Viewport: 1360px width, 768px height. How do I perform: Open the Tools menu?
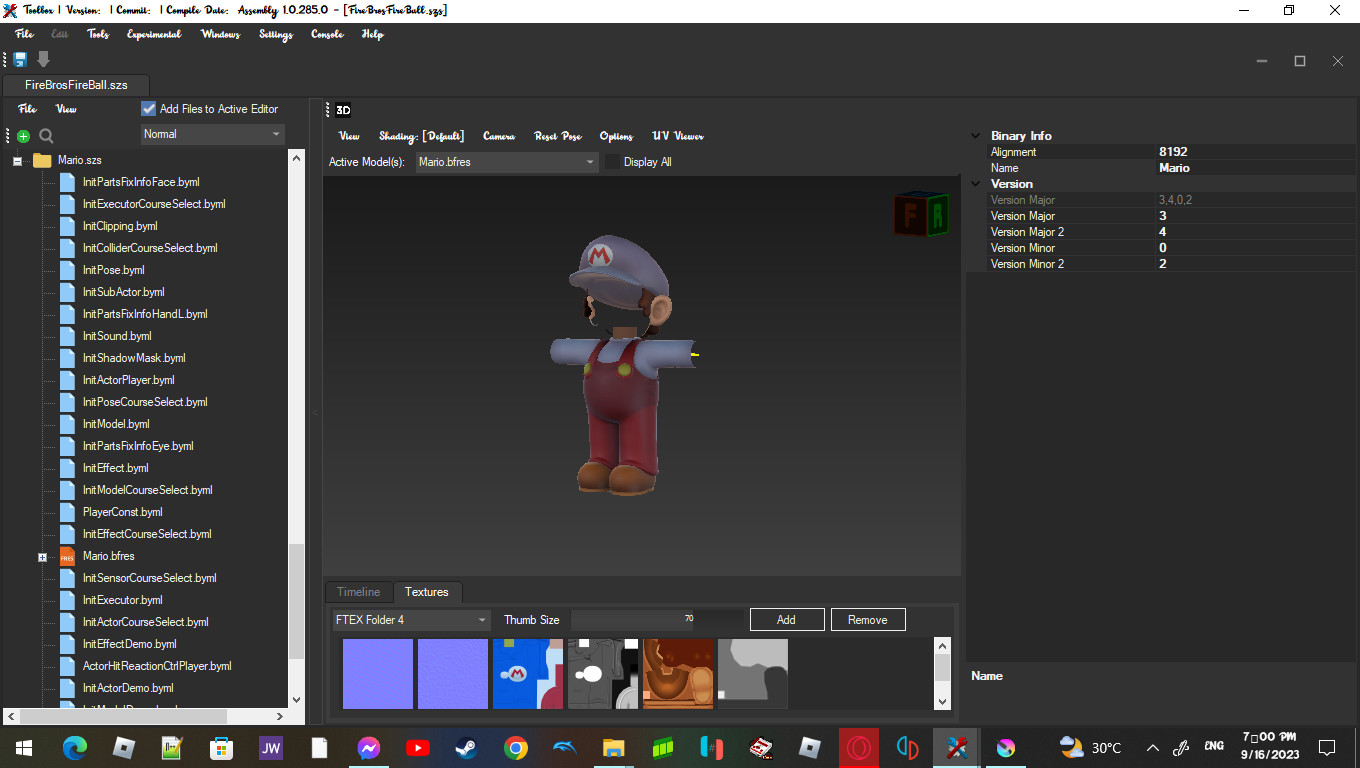point(98,34)
